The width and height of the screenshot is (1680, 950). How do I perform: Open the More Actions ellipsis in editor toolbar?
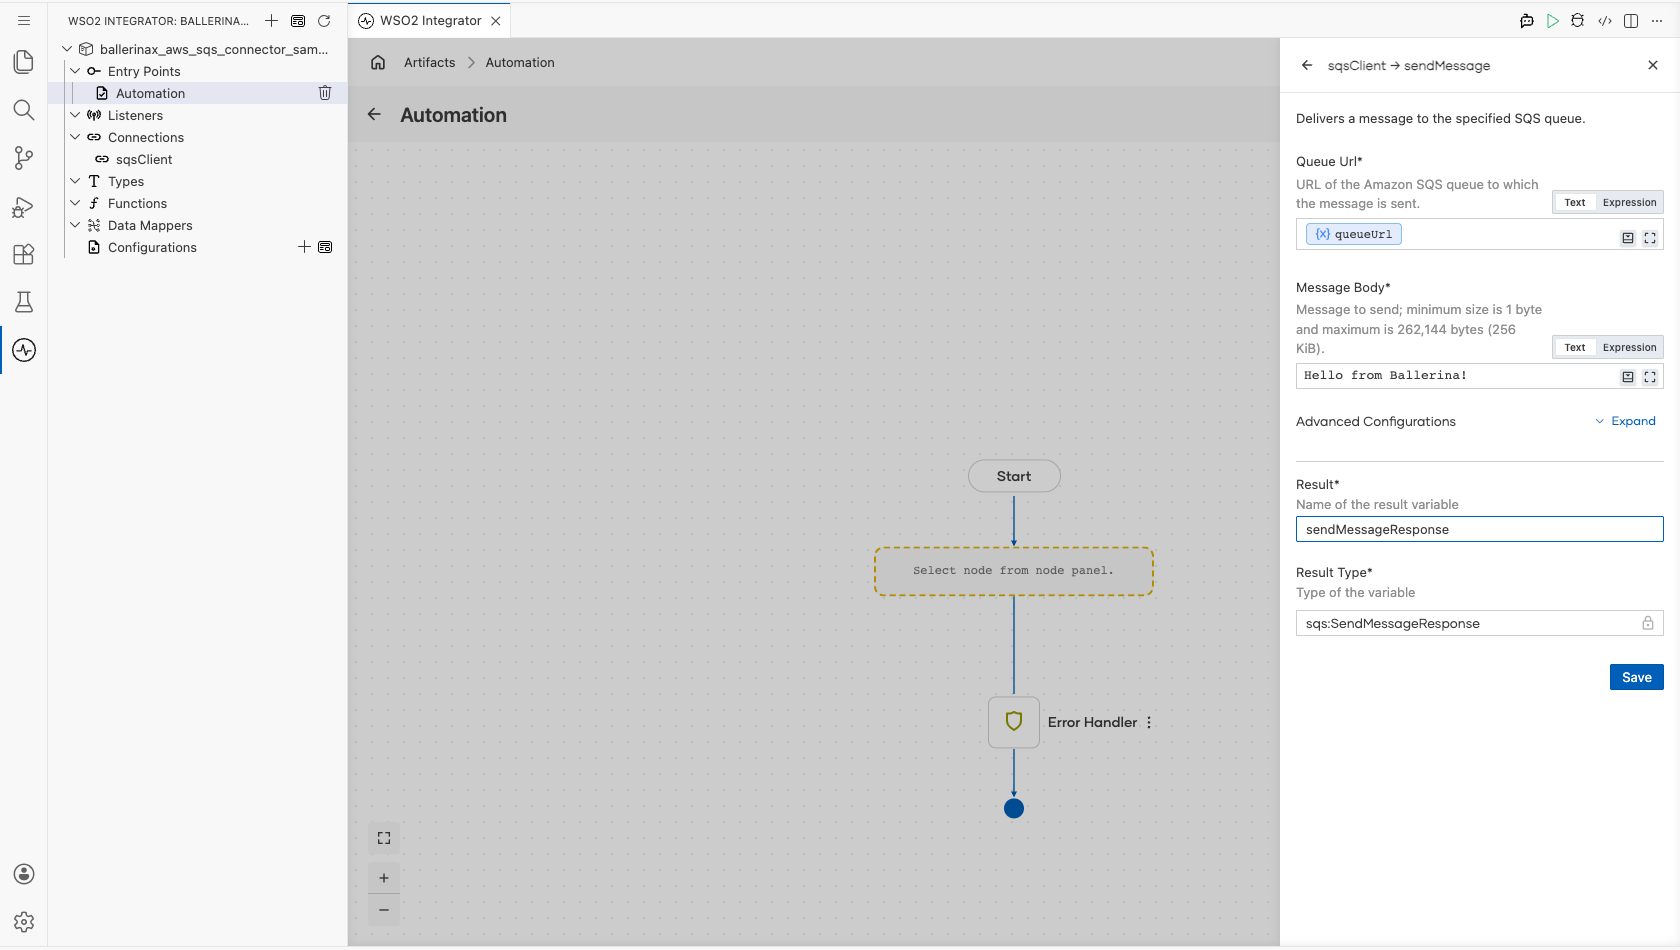[x=1657, y=21]
